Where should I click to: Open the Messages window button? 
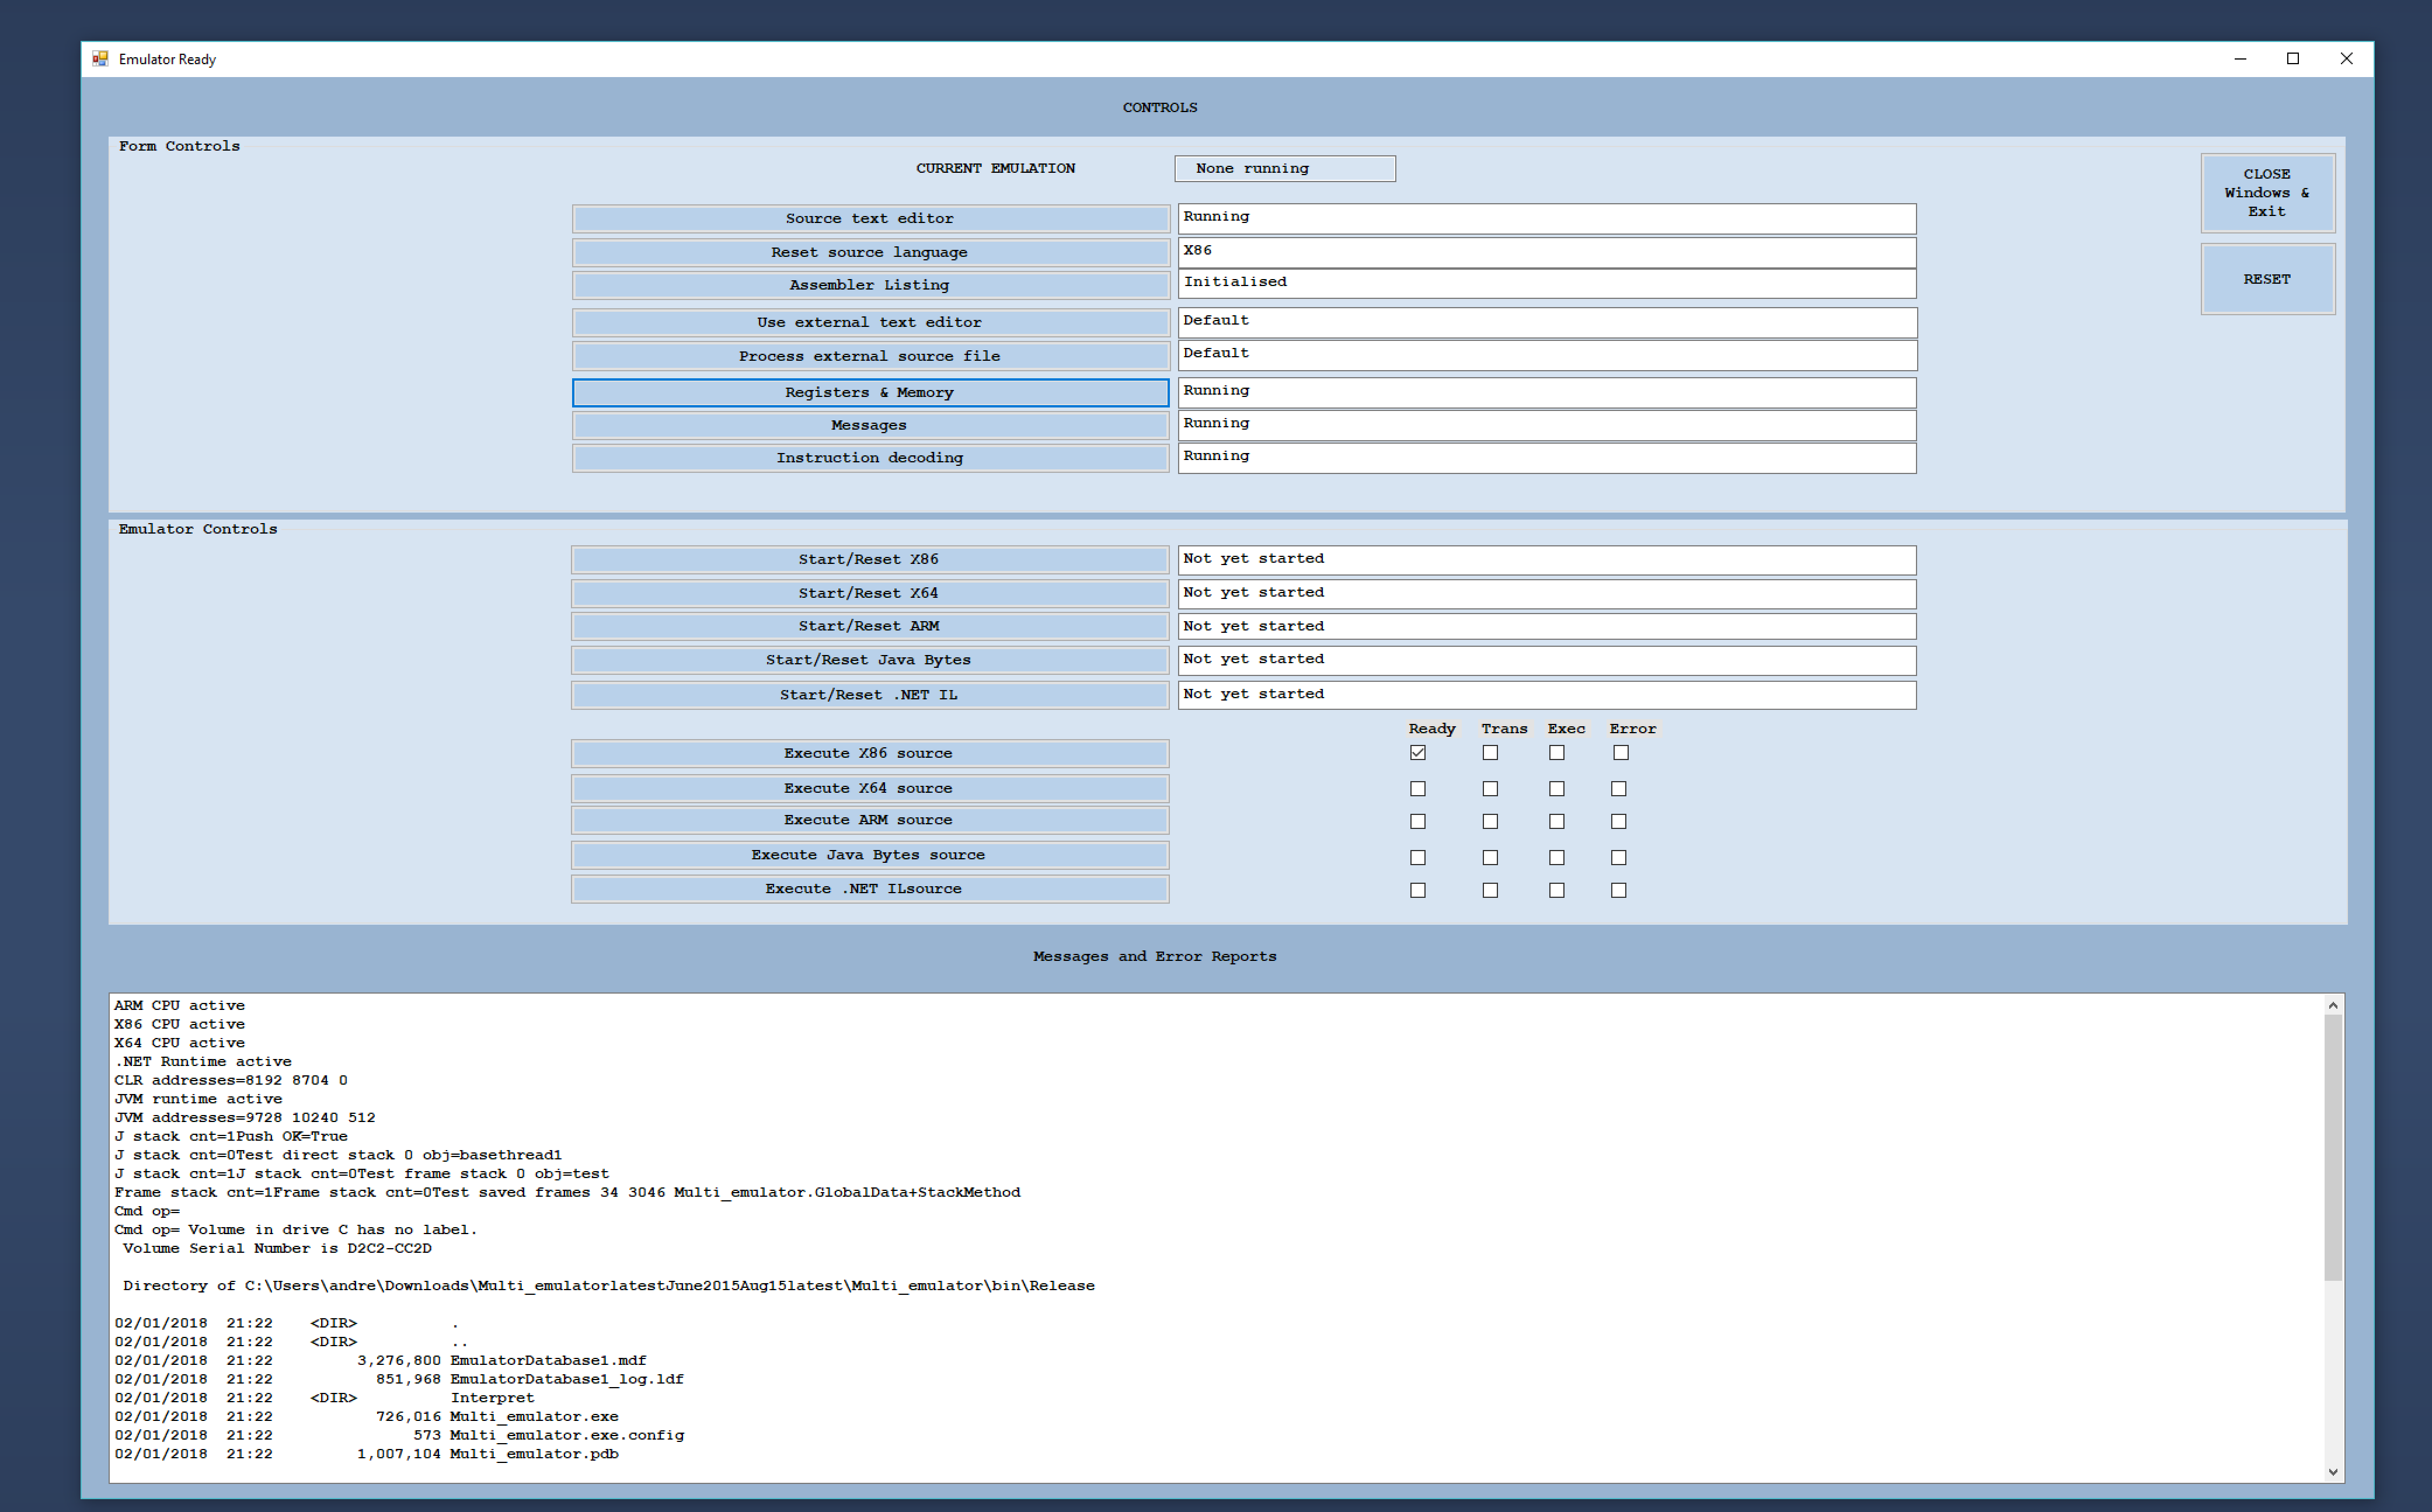click(x=870, y=425)
